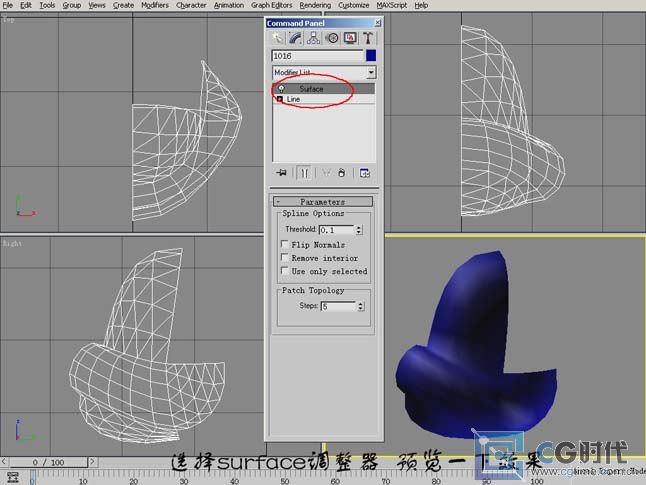Open the Hierarchy panel tab
Image resolution: width=646 pixels, height=485 pixels.
point(314,38)
